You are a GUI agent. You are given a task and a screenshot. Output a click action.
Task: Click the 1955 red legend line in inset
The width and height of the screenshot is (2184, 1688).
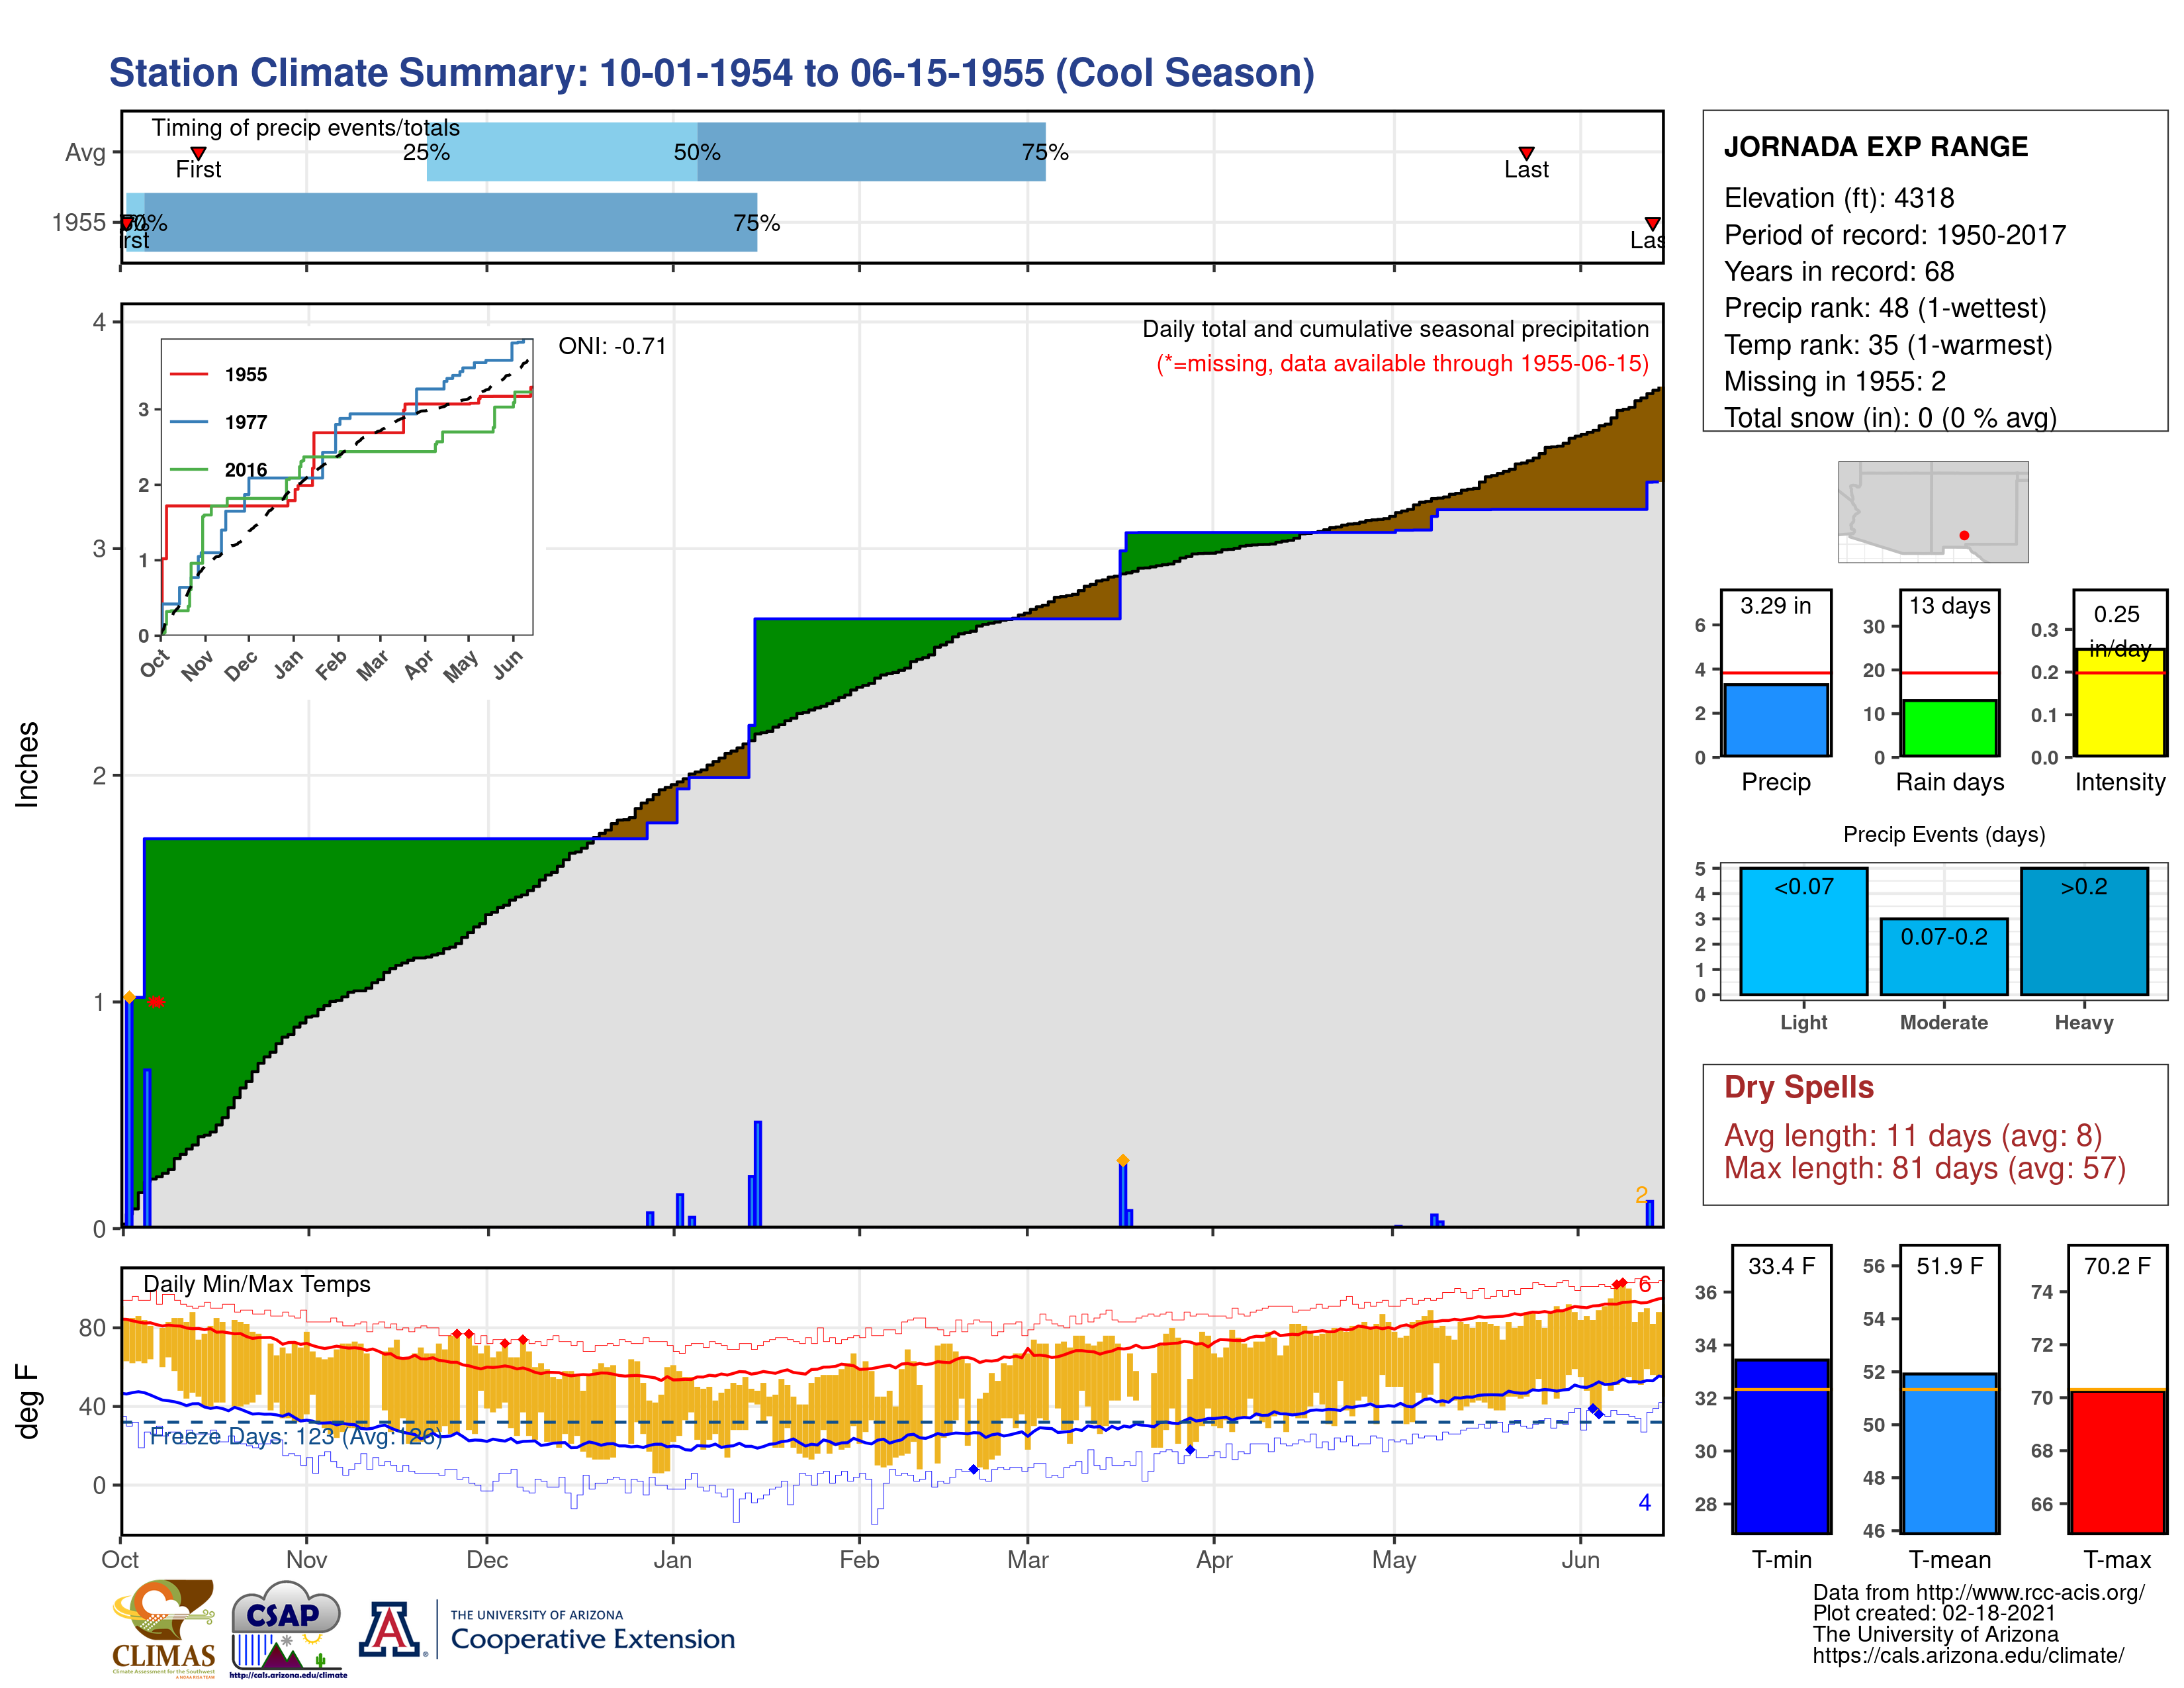tap(188, 374)
